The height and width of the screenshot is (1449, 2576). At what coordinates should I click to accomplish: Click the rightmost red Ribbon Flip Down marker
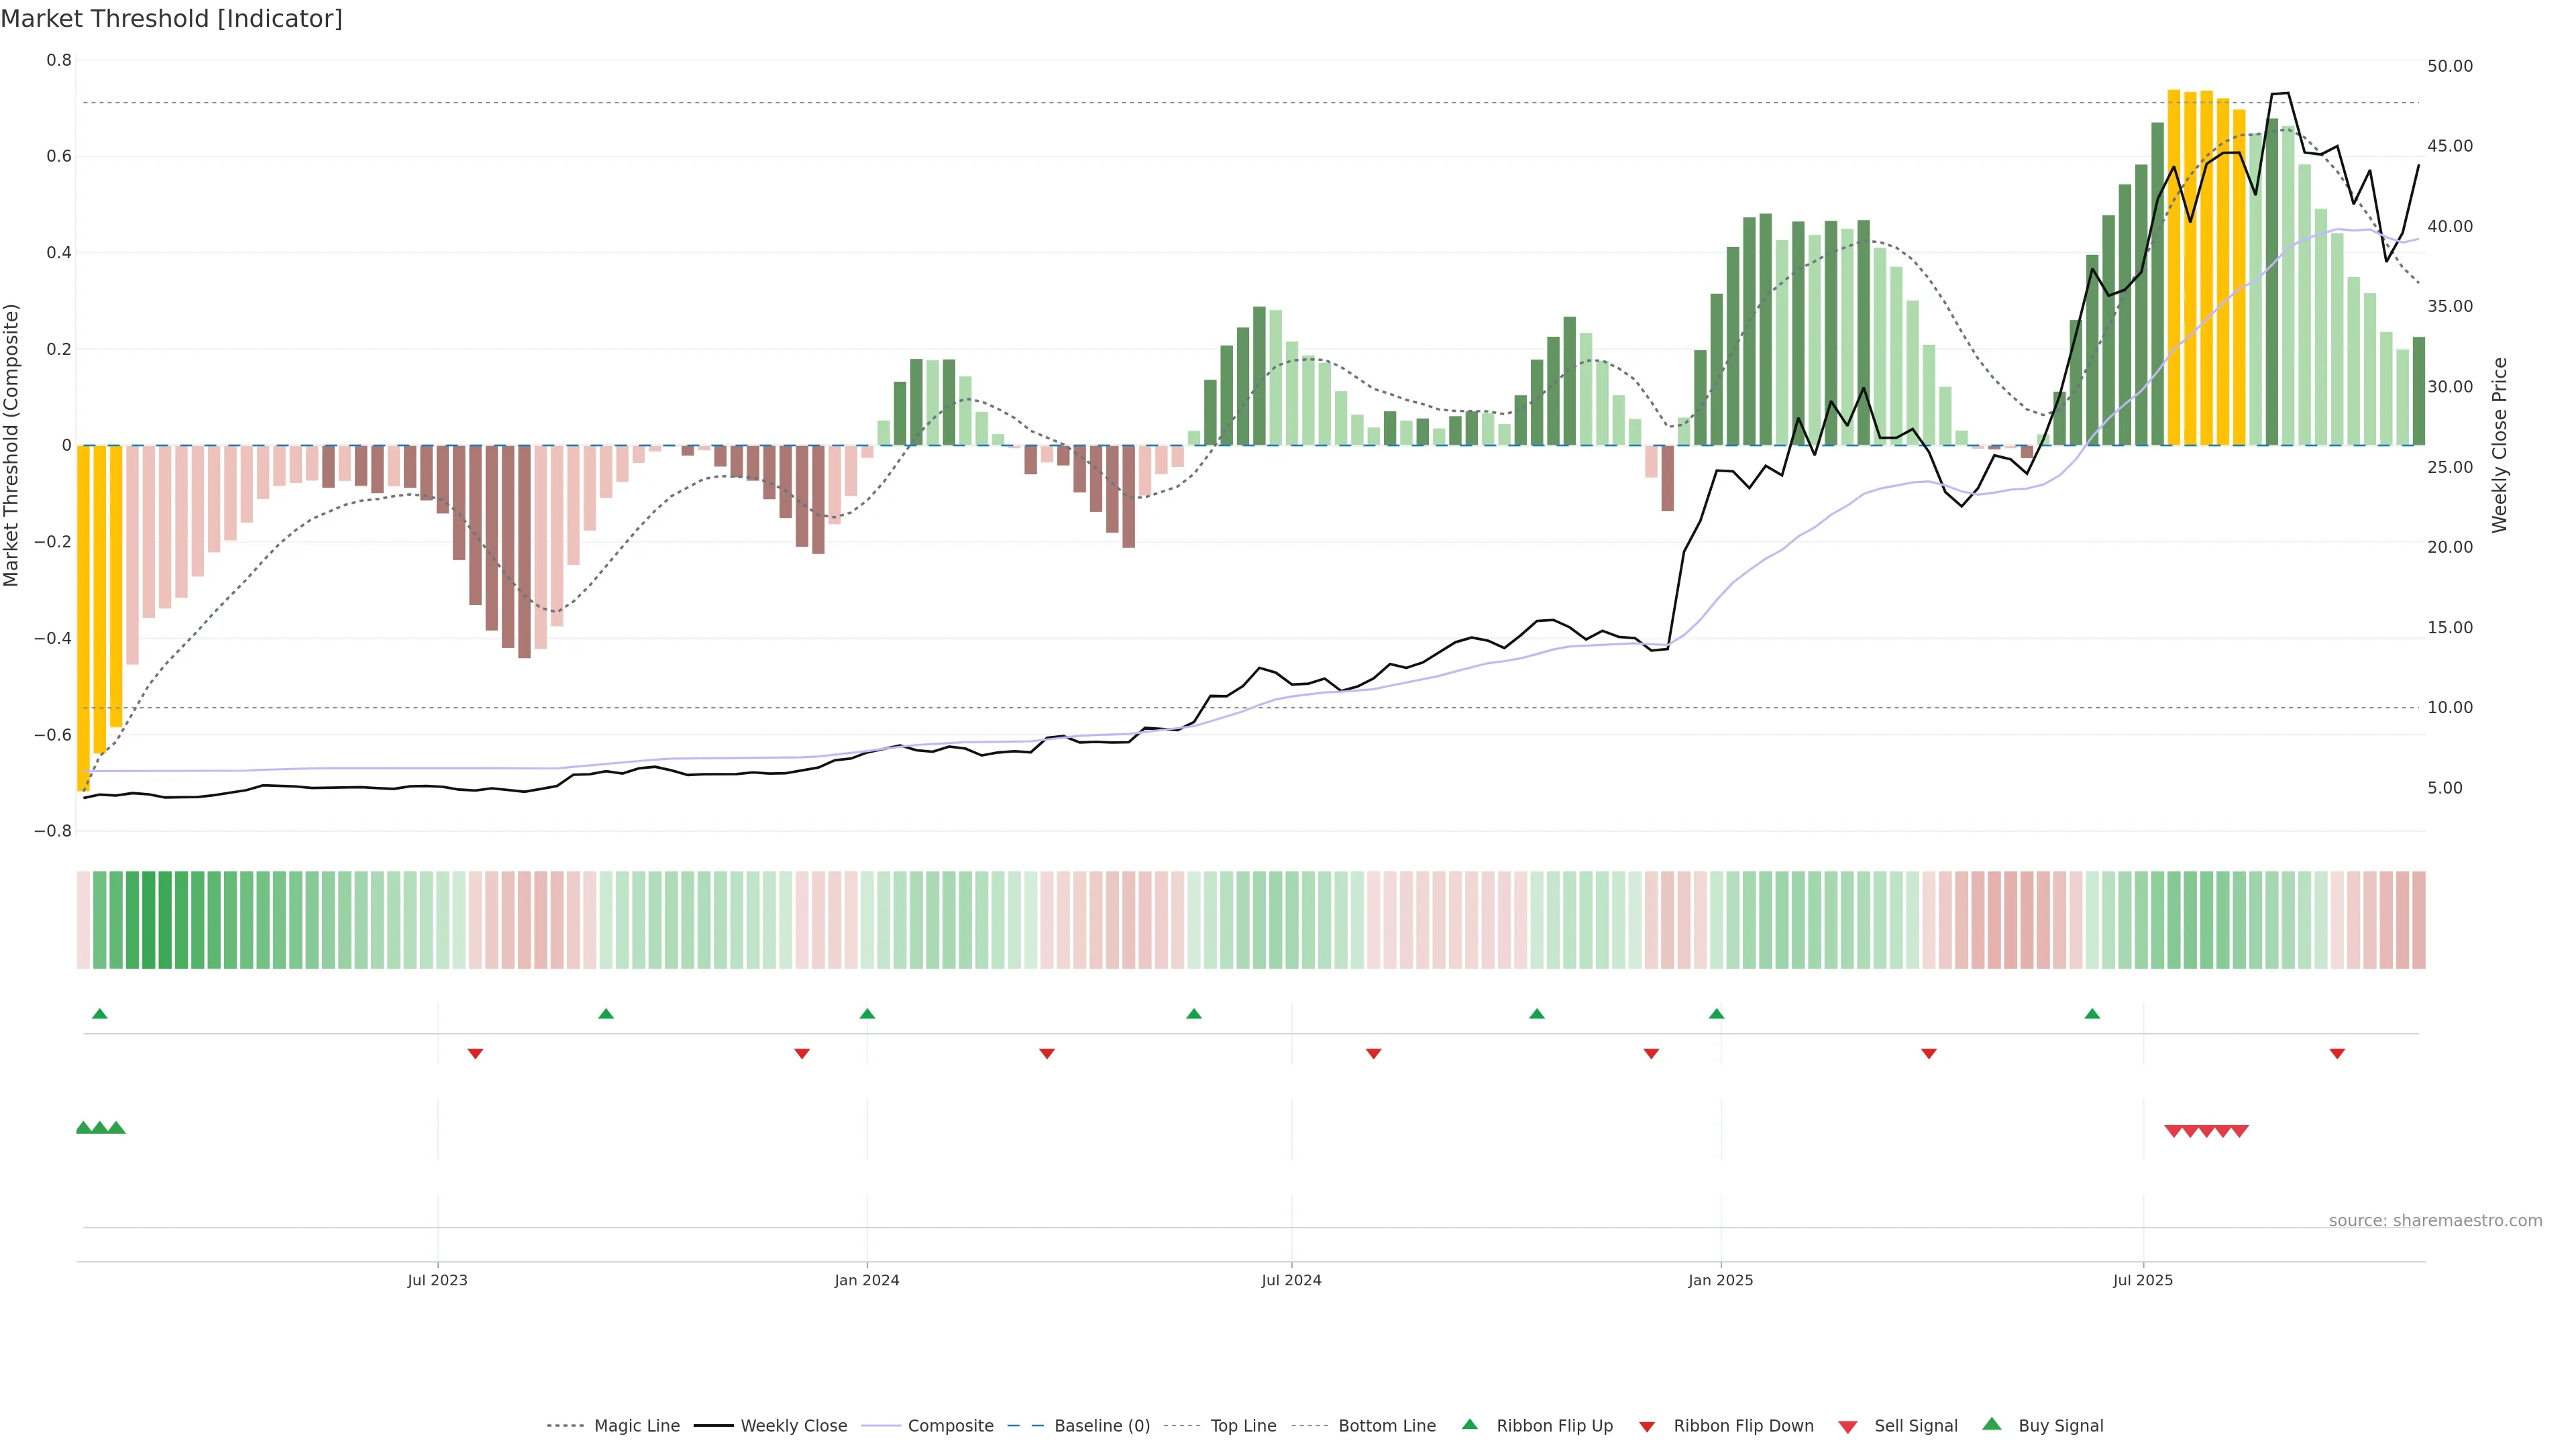coord(2337,1054)
